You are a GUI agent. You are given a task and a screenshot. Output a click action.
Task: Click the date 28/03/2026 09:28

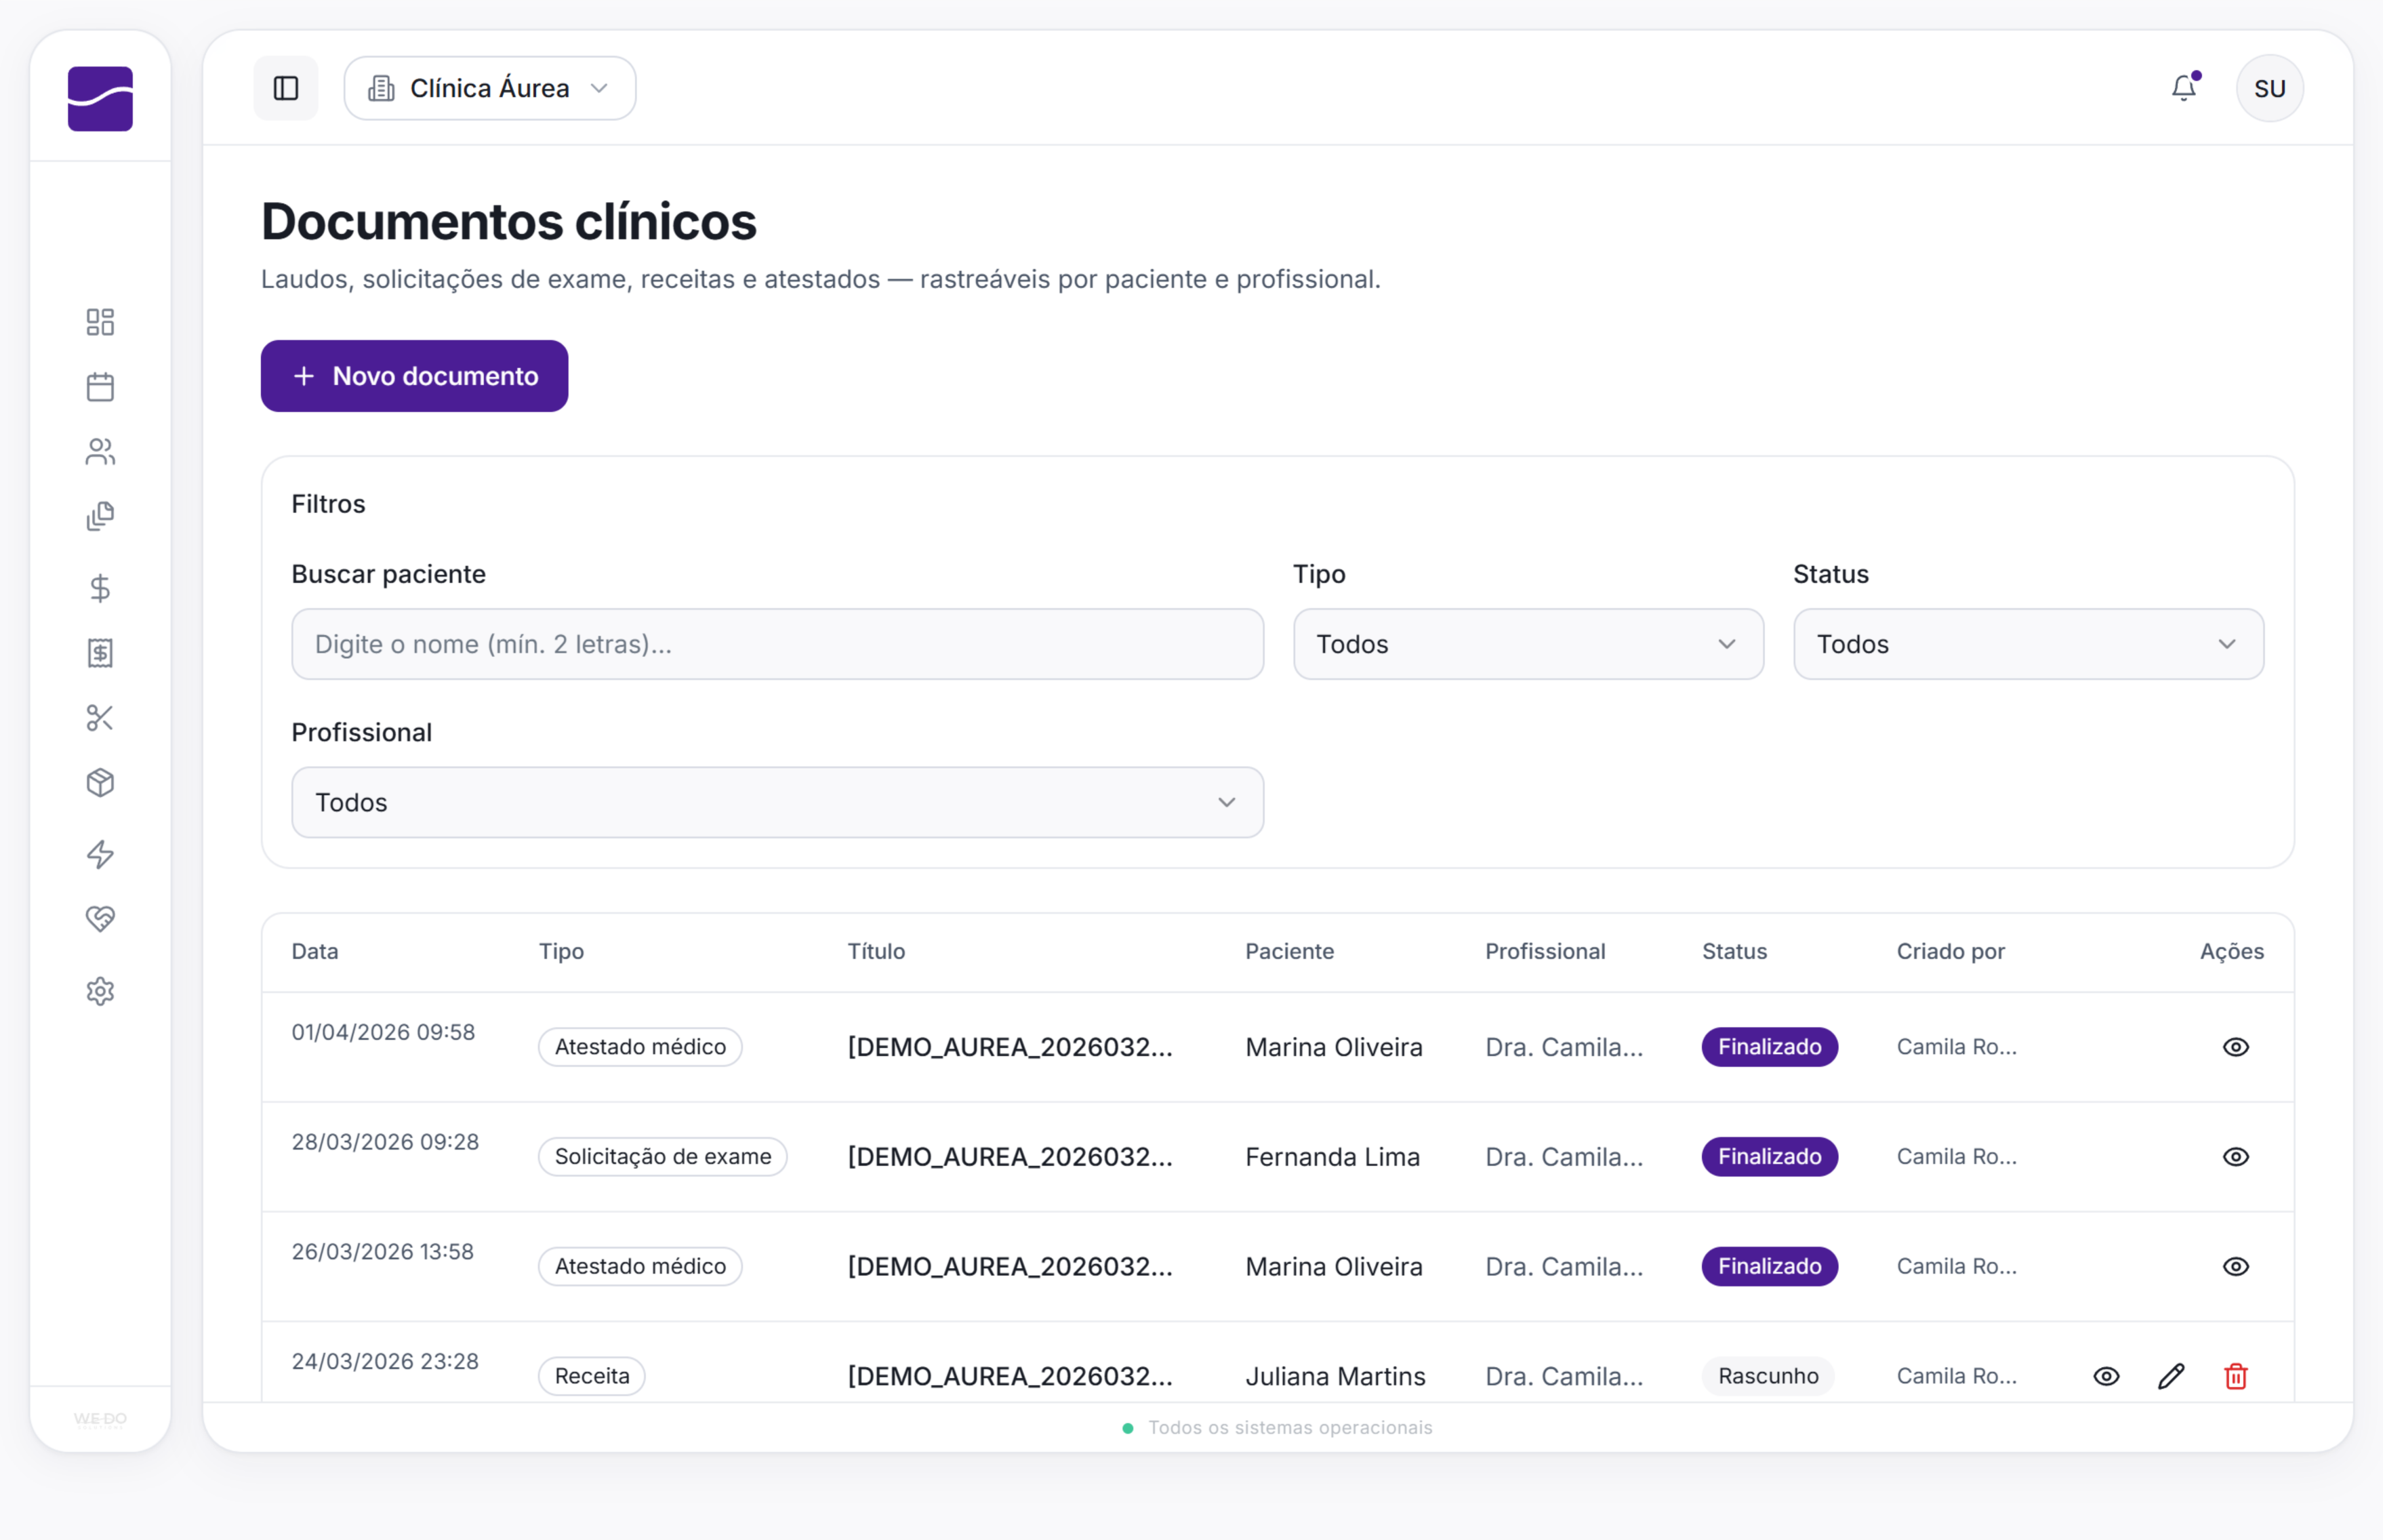385,1142
